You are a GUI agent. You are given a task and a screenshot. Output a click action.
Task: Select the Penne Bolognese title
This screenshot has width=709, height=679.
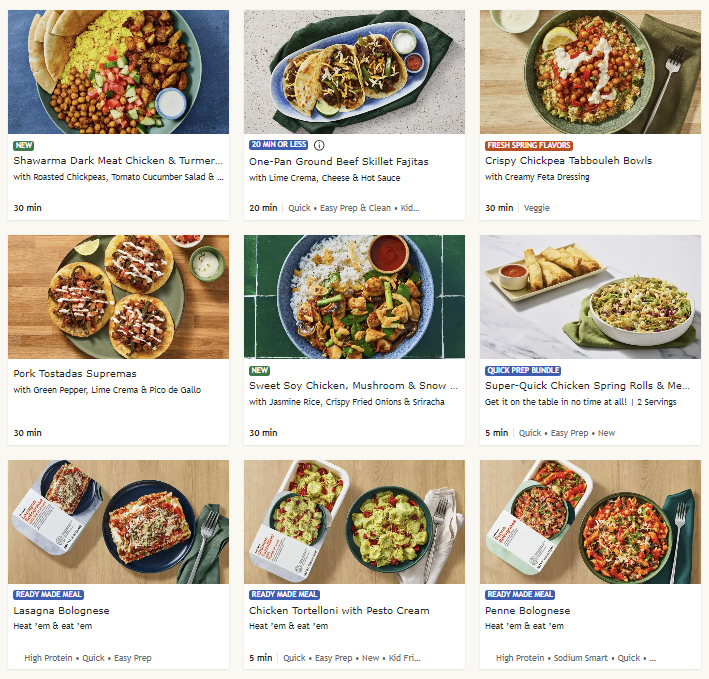[528, 610]
